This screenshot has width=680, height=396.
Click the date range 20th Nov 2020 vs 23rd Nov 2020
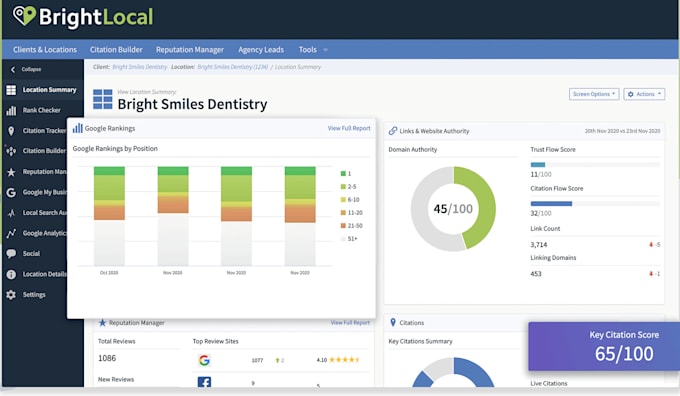(622, 131)
